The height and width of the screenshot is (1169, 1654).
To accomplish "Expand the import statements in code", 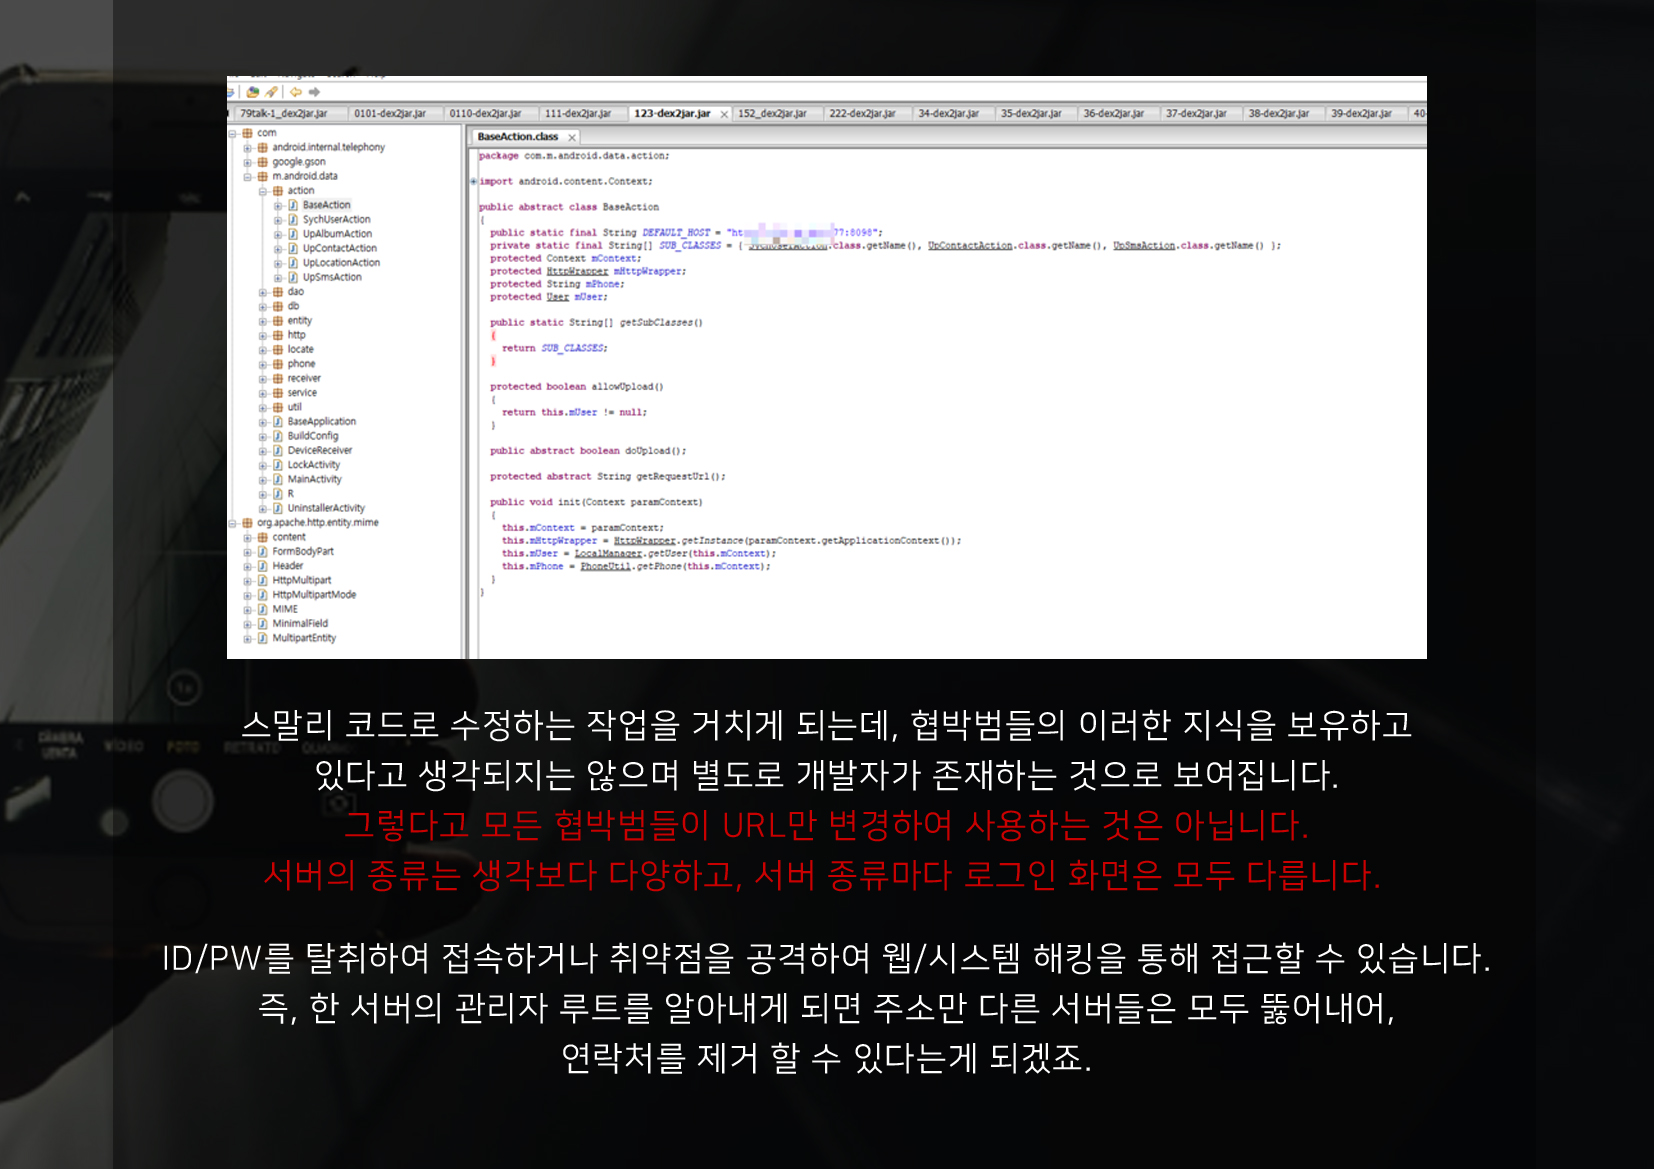I will pos(474,182).
